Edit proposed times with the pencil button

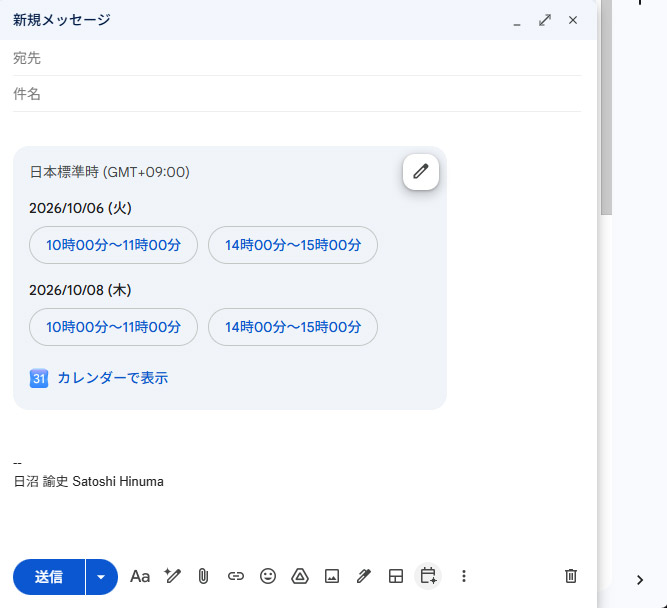421,172
